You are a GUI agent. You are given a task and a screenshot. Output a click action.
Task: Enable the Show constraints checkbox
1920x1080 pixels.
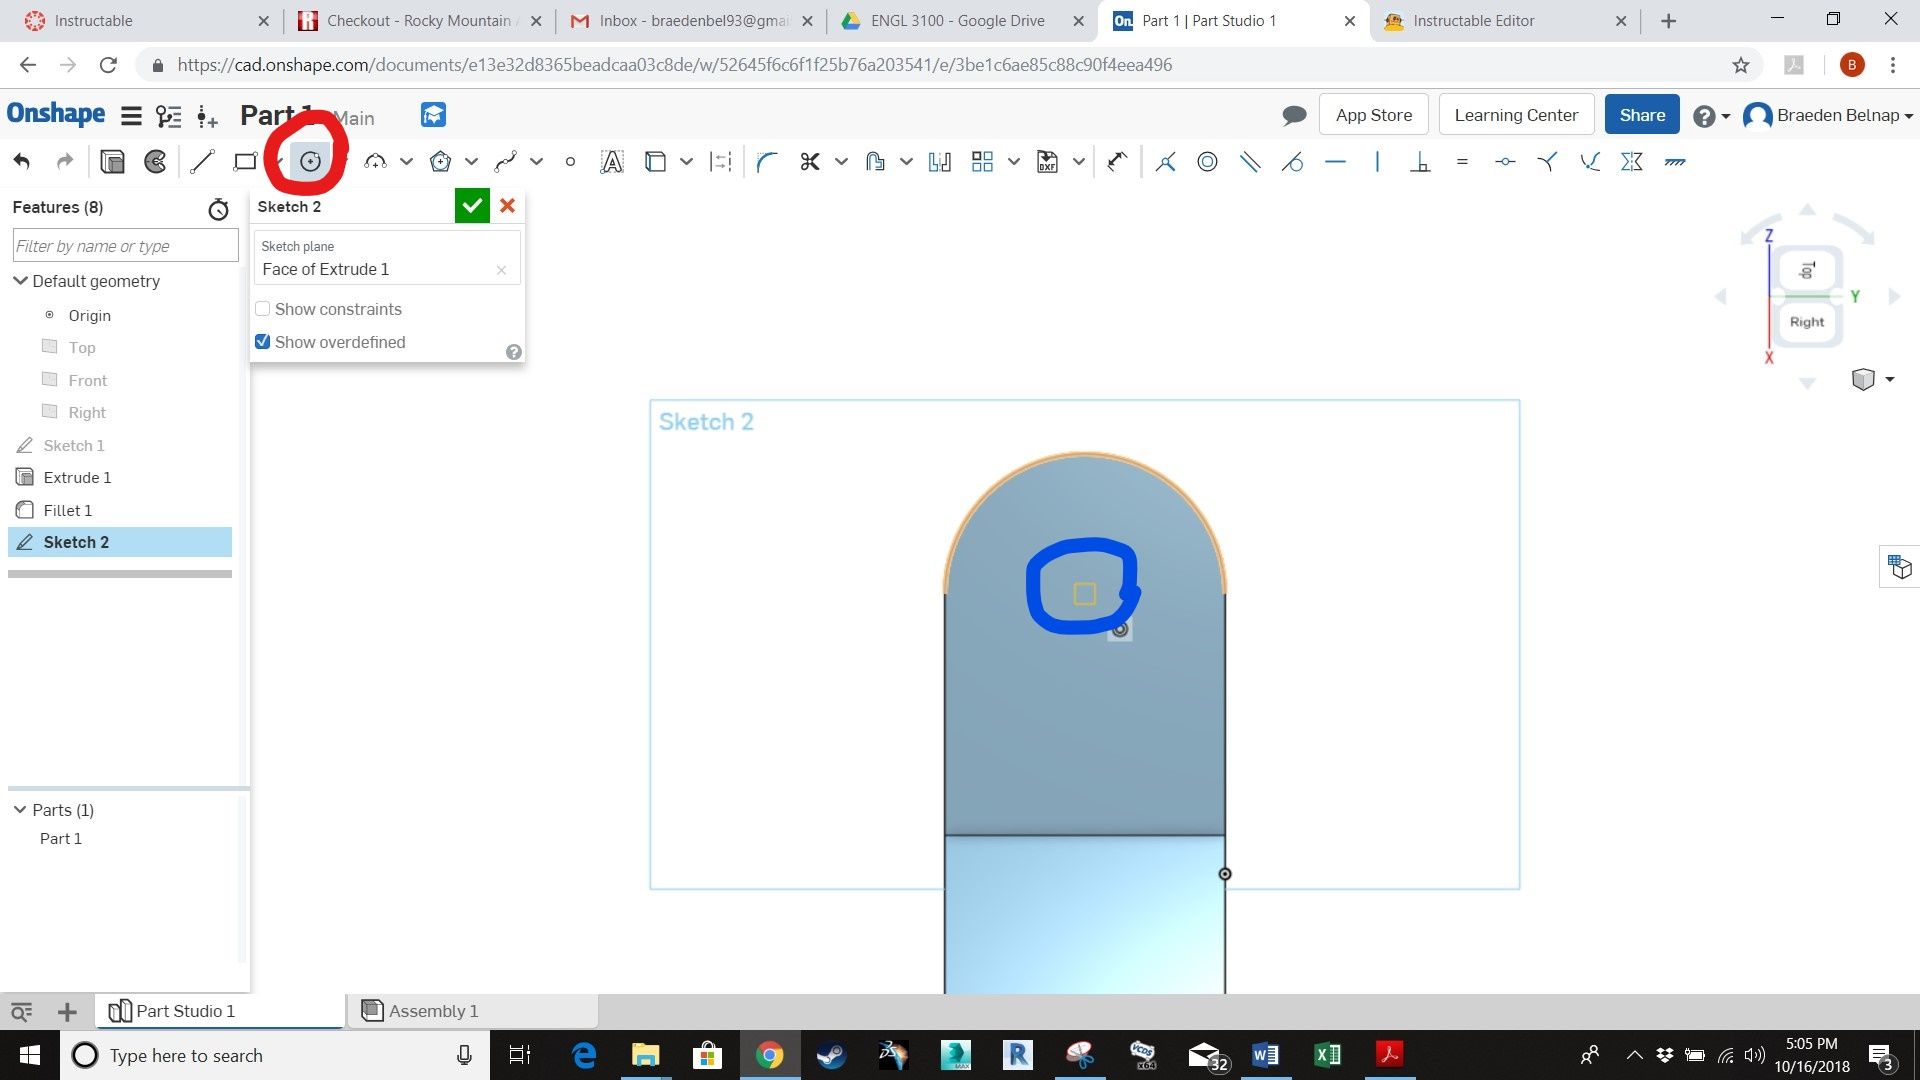[262, 308]
